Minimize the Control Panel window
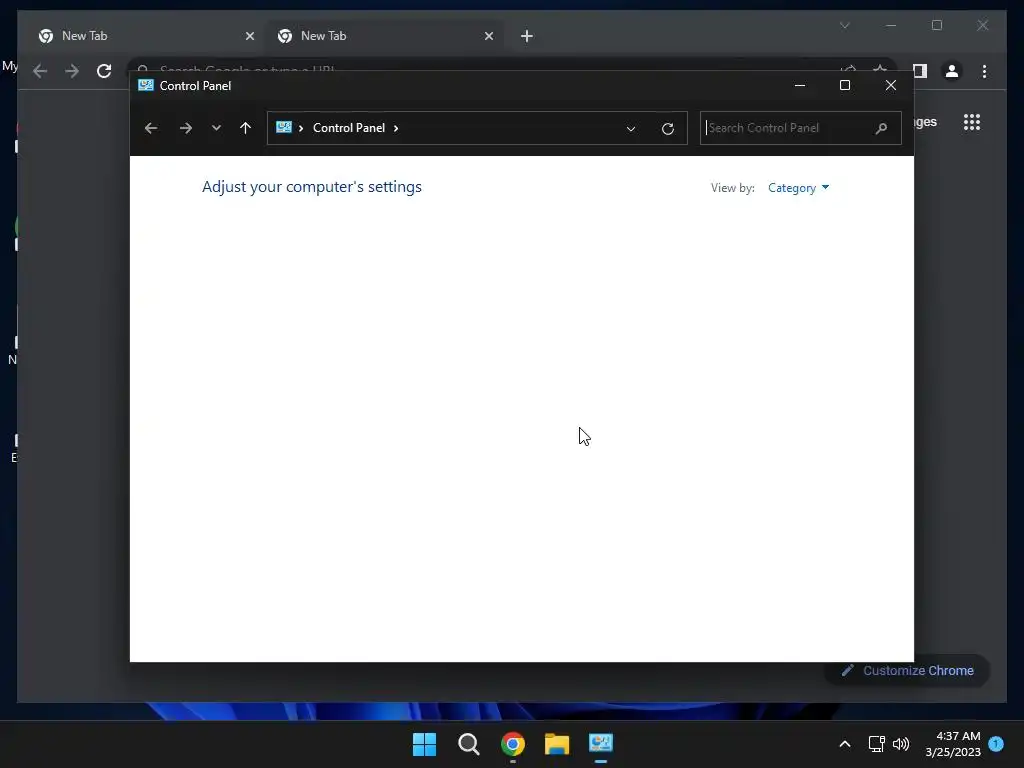 [x=799, y=86]
